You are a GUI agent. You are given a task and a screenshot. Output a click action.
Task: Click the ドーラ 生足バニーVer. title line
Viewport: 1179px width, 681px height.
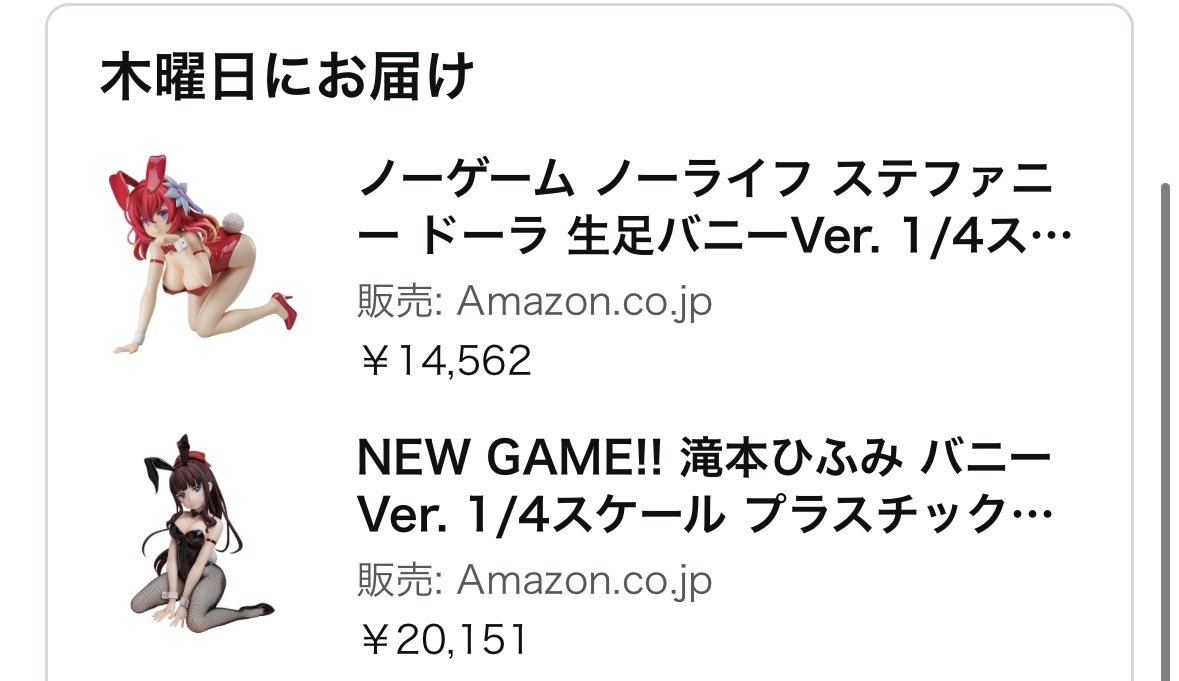(714, 235)
